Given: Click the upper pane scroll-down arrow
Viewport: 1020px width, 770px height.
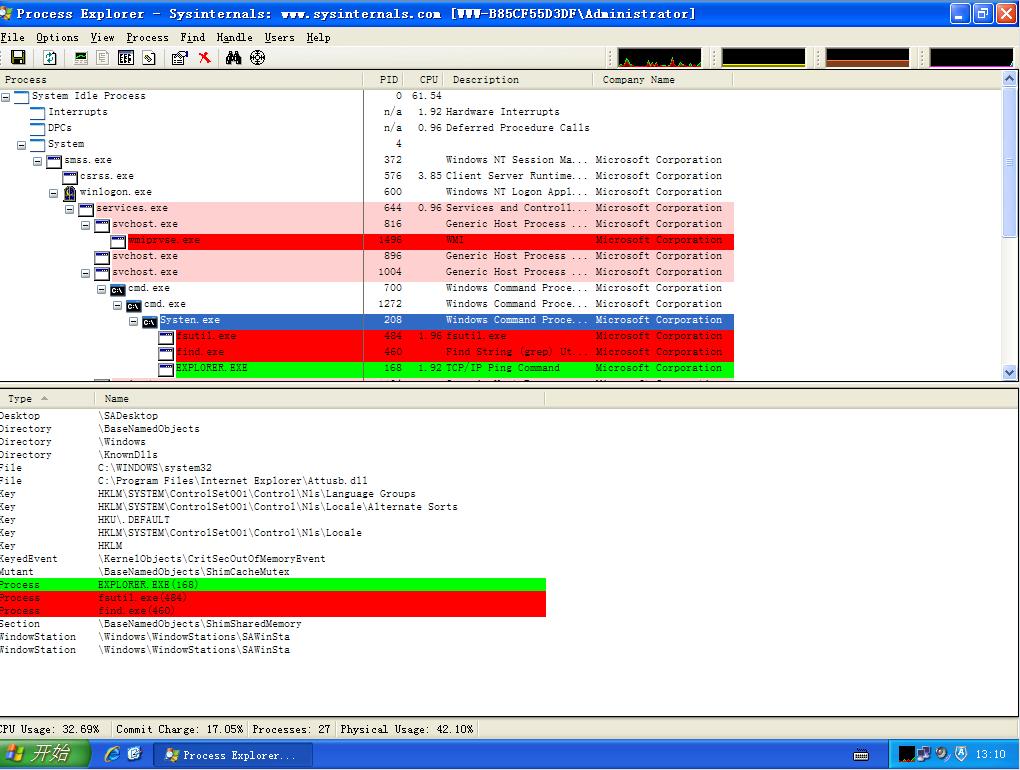Looking at the screenshot, I should tap(1009, 373).
